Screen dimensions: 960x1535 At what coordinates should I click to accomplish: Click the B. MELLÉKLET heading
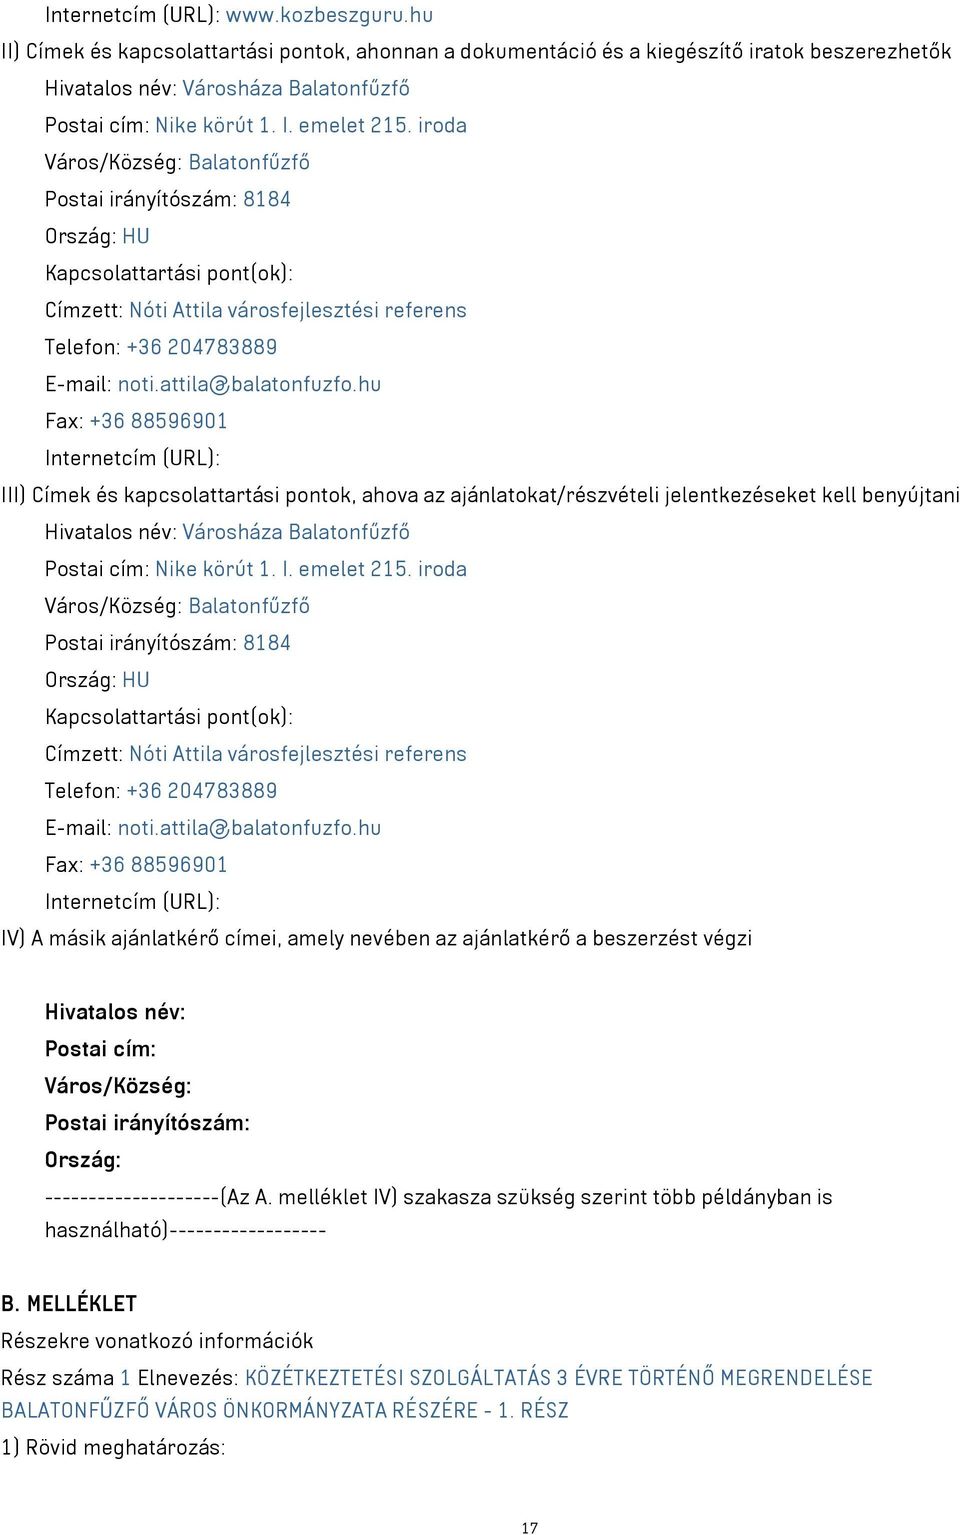coord(69,1304)
